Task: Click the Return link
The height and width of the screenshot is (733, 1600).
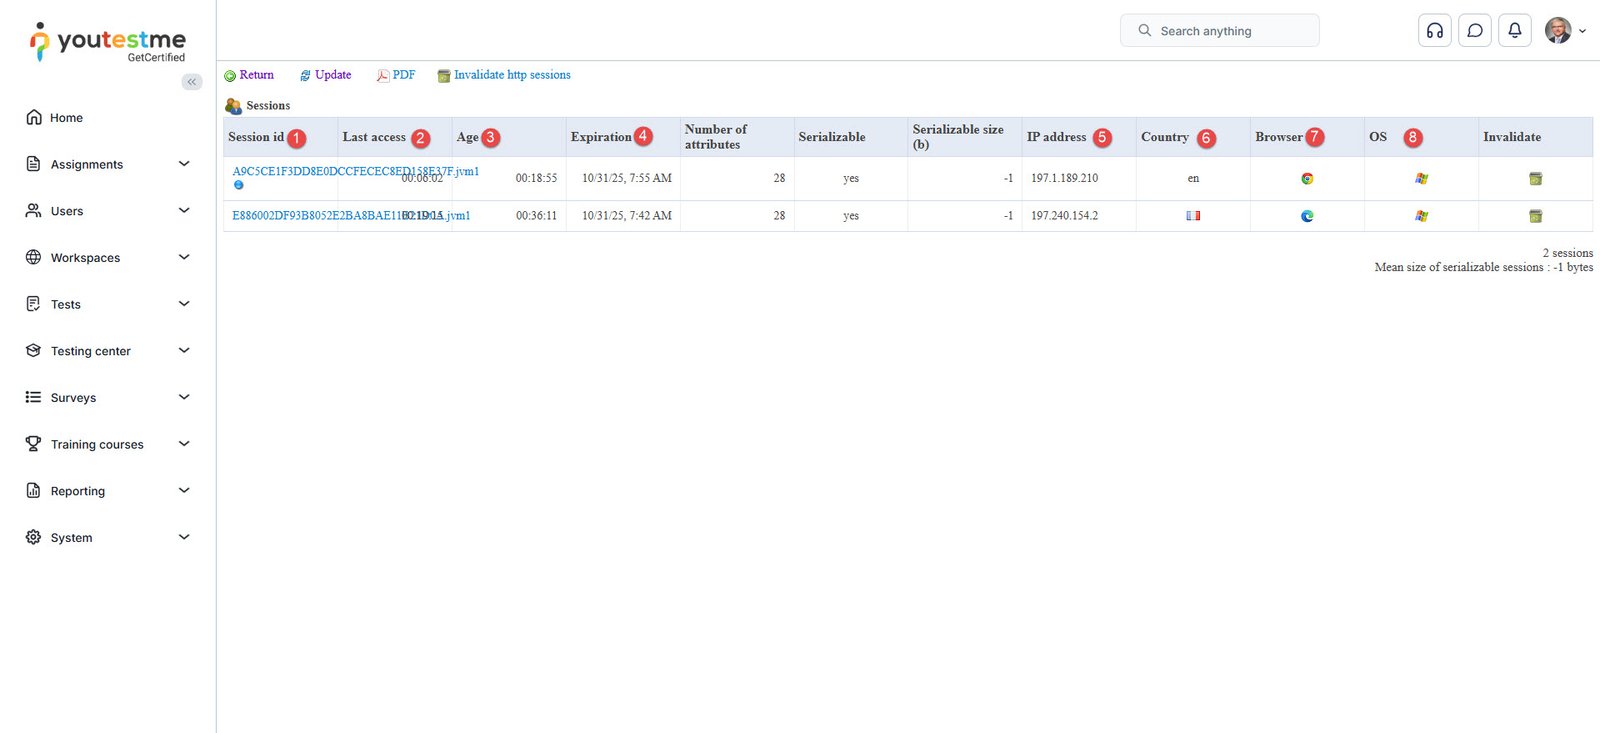Action: 256,75
